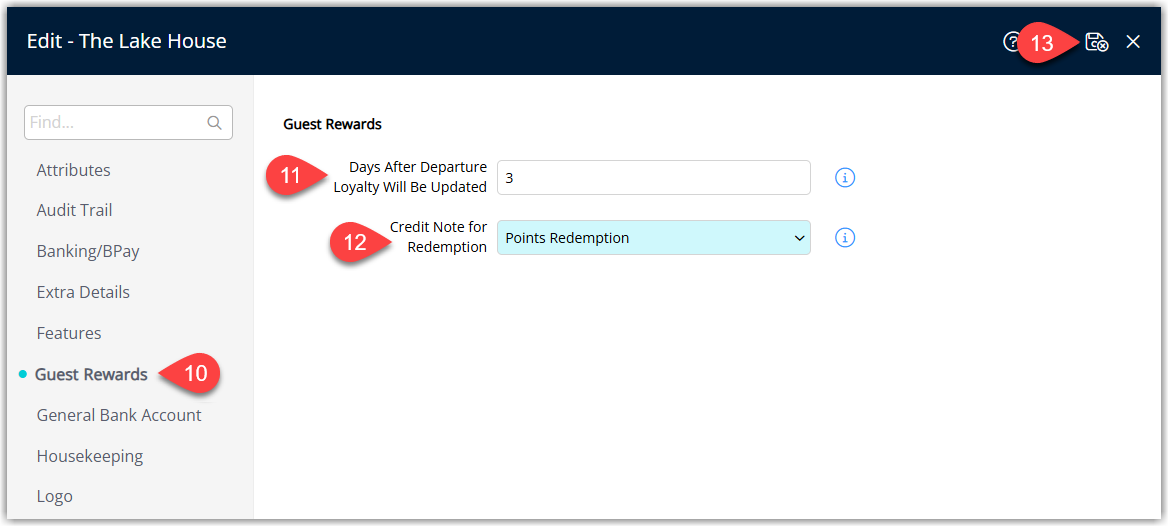This screenshot has width=1169, height=527.
Task: Open the Attributes section
Action: click(73, 170)
